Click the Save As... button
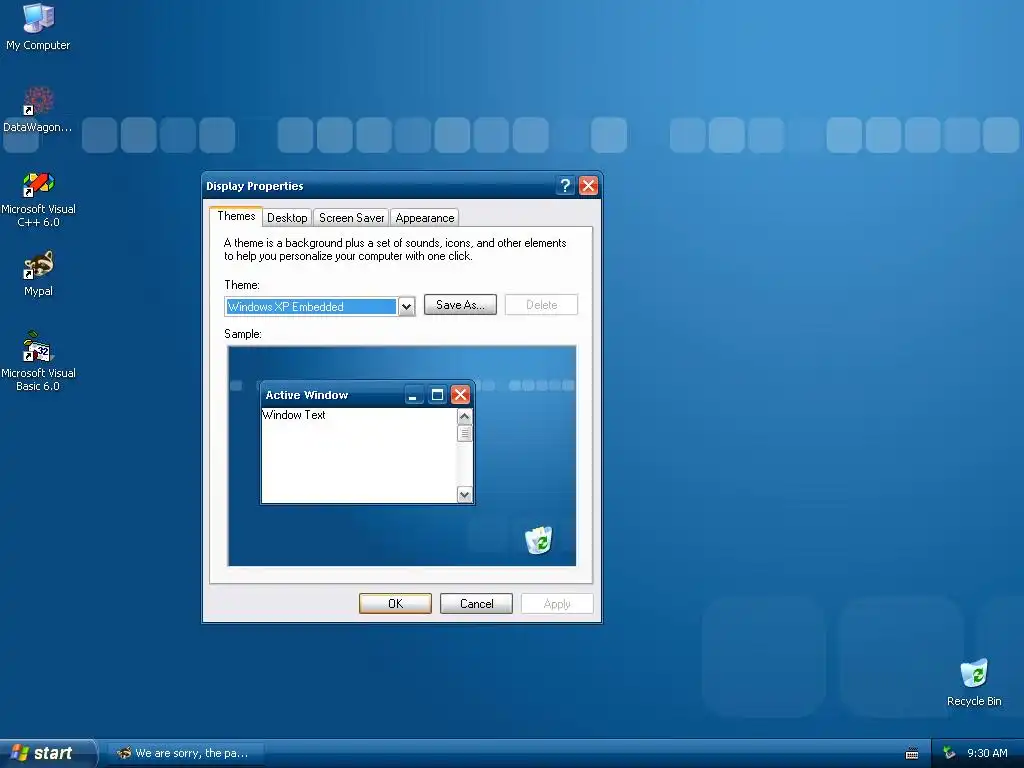The height and width of the screenshot is (768, 1024). click(x=460, y=305)
